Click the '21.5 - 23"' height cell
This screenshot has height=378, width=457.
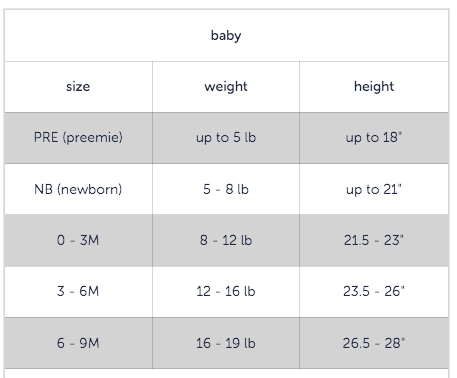(374, 240)
